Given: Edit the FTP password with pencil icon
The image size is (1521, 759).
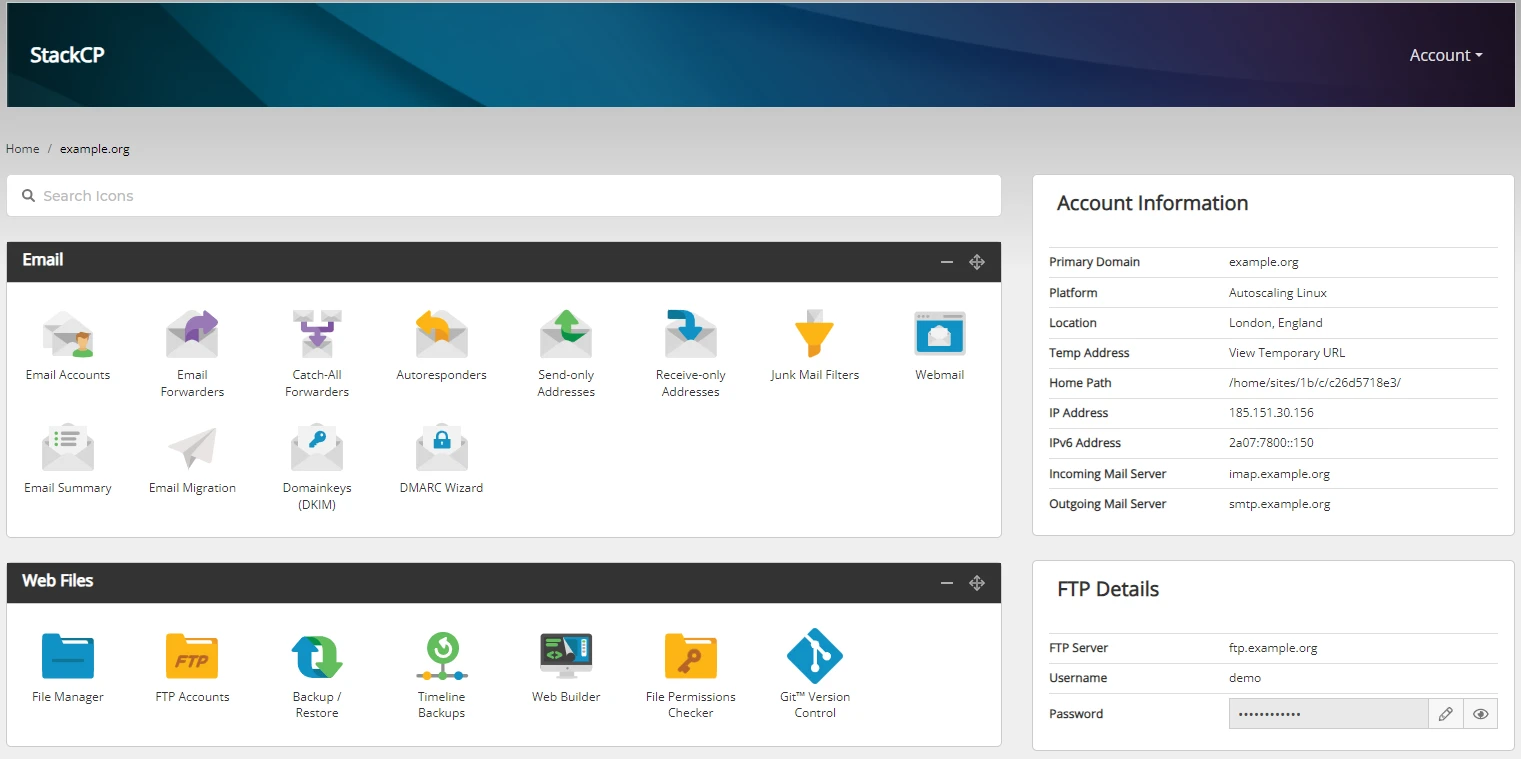Looking at the screenshot, I should pyautogui.click(x=1445, y=714).
